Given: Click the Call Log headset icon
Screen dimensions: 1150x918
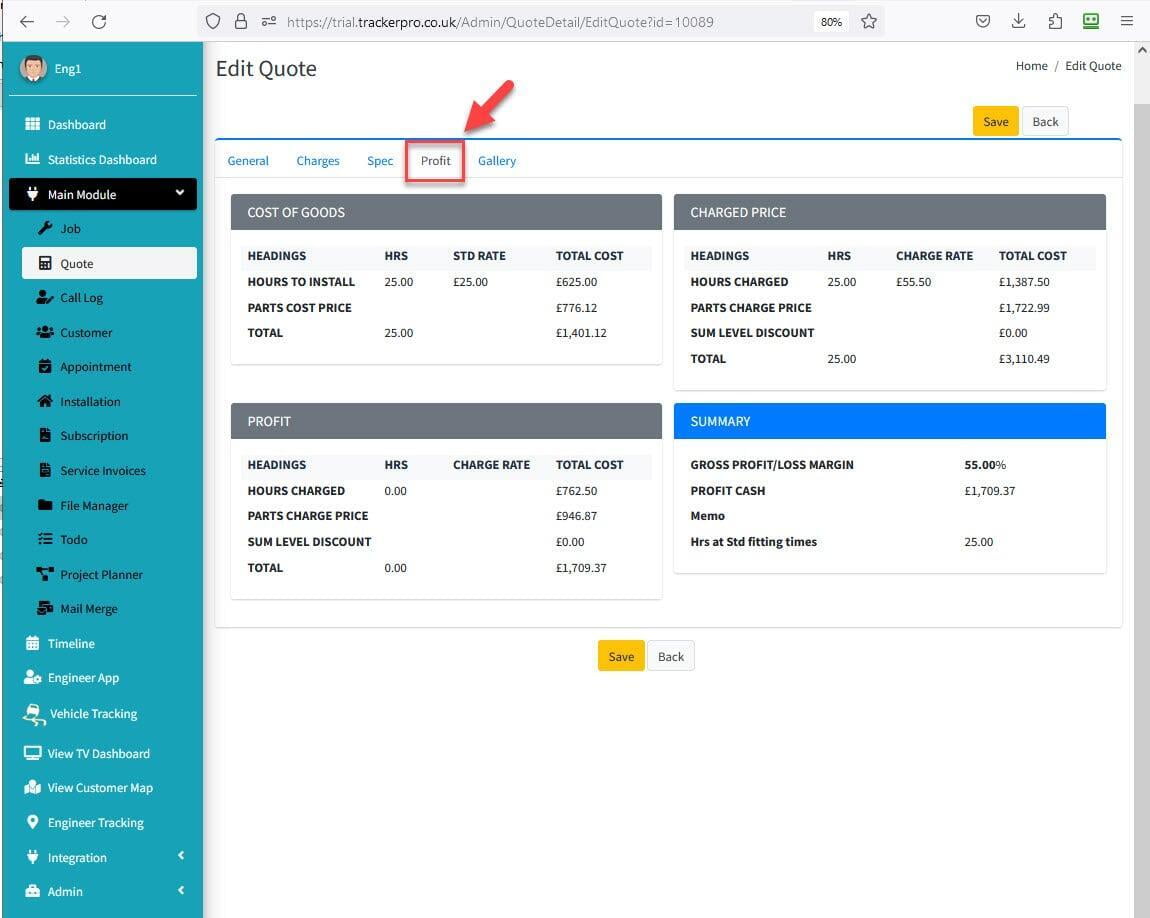Looking at the screenshot, I should (x=45, y=297).
